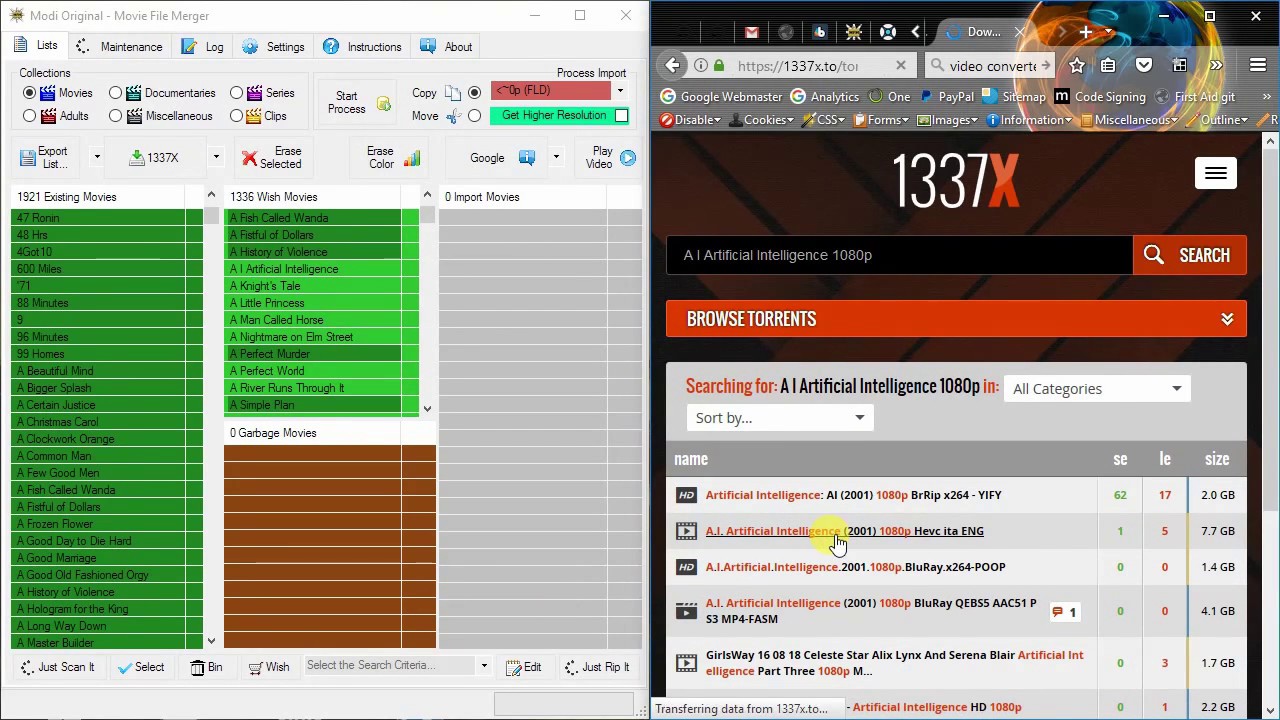Click the Bin trash button
The image size is (1280, 720).
207,667
